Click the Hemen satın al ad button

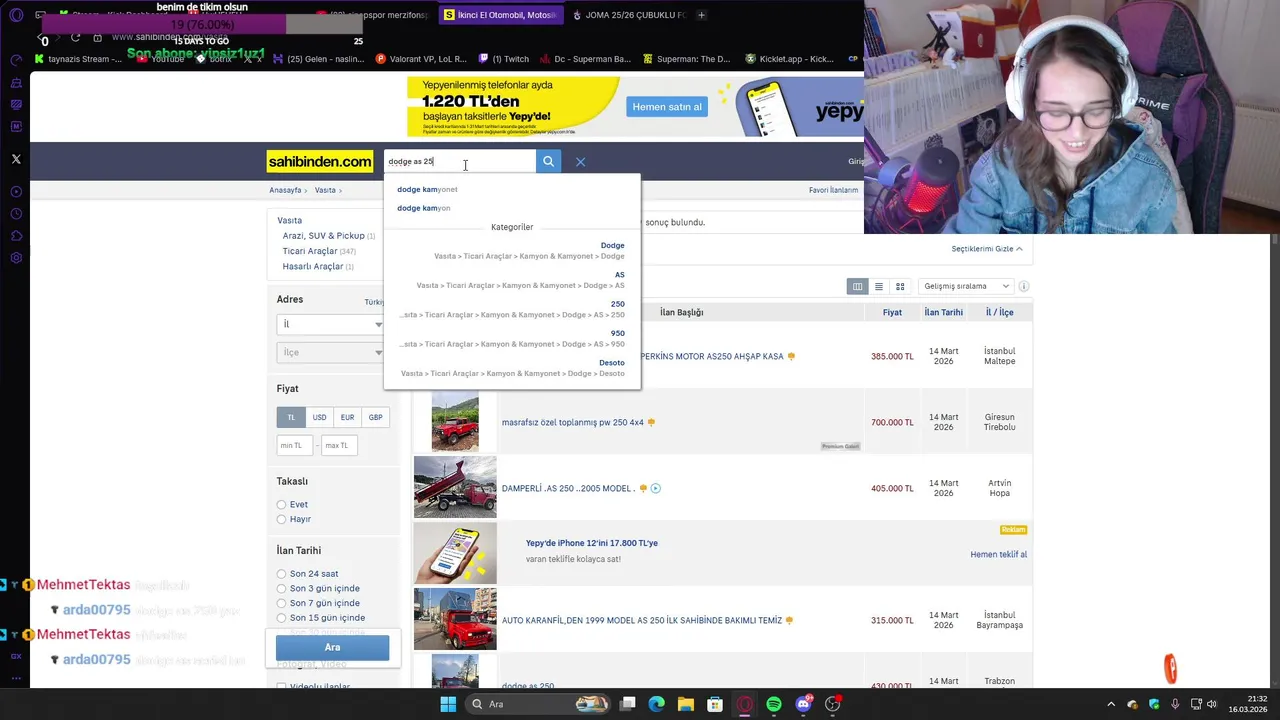pos(667,107)
